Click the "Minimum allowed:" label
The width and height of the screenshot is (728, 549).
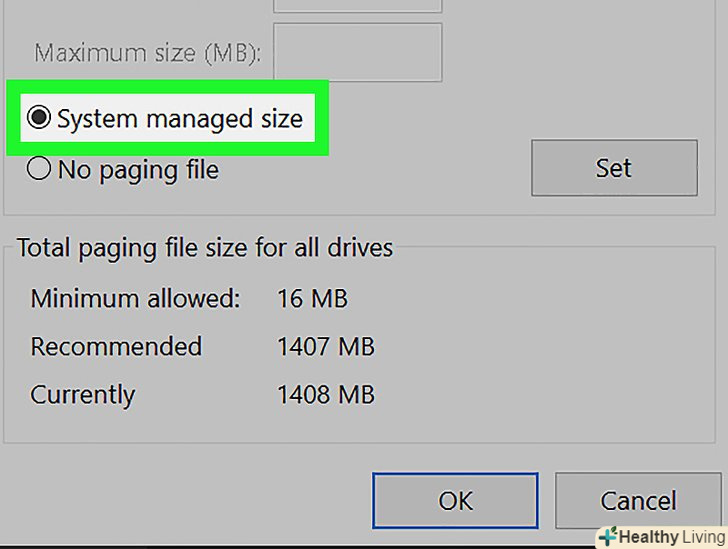pos(135,298)
